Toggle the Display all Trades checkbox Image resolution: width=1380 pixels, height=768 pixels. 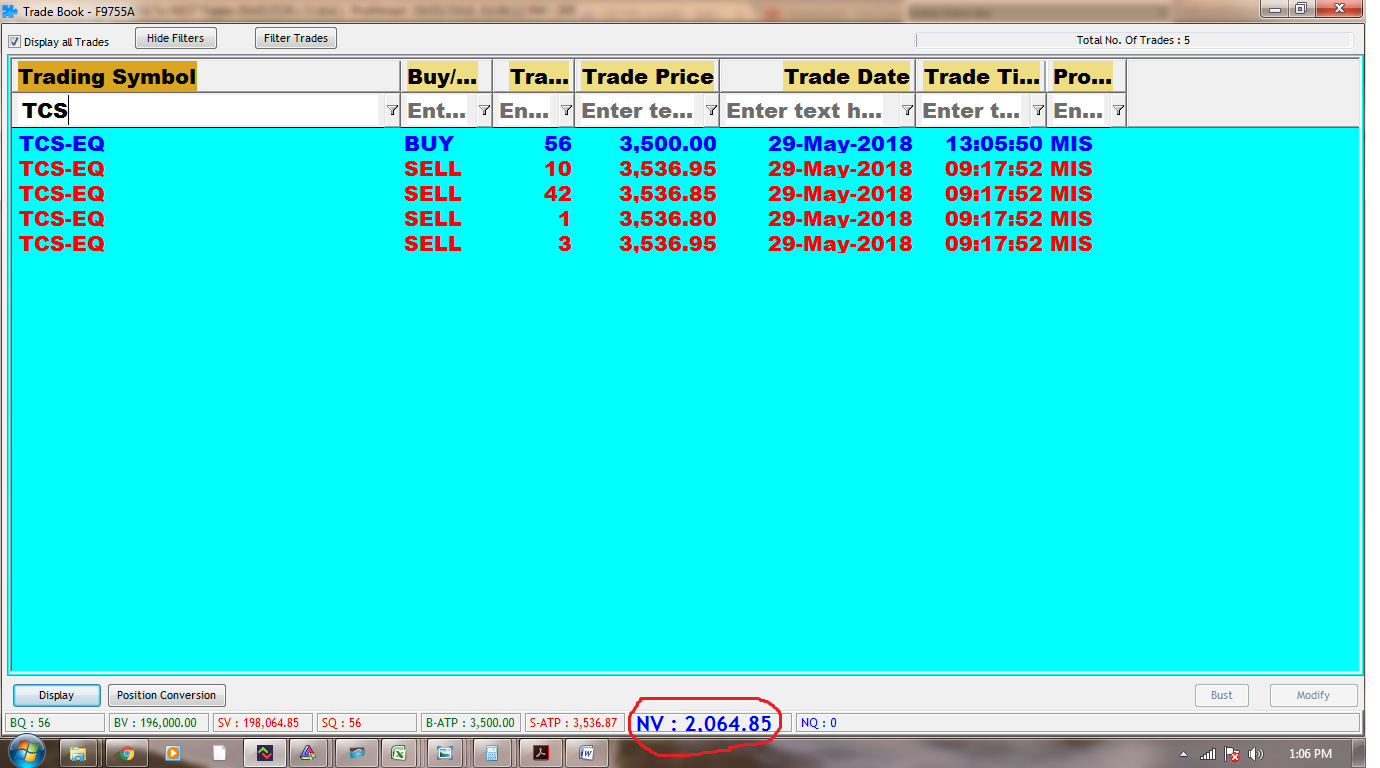(14, 42)
